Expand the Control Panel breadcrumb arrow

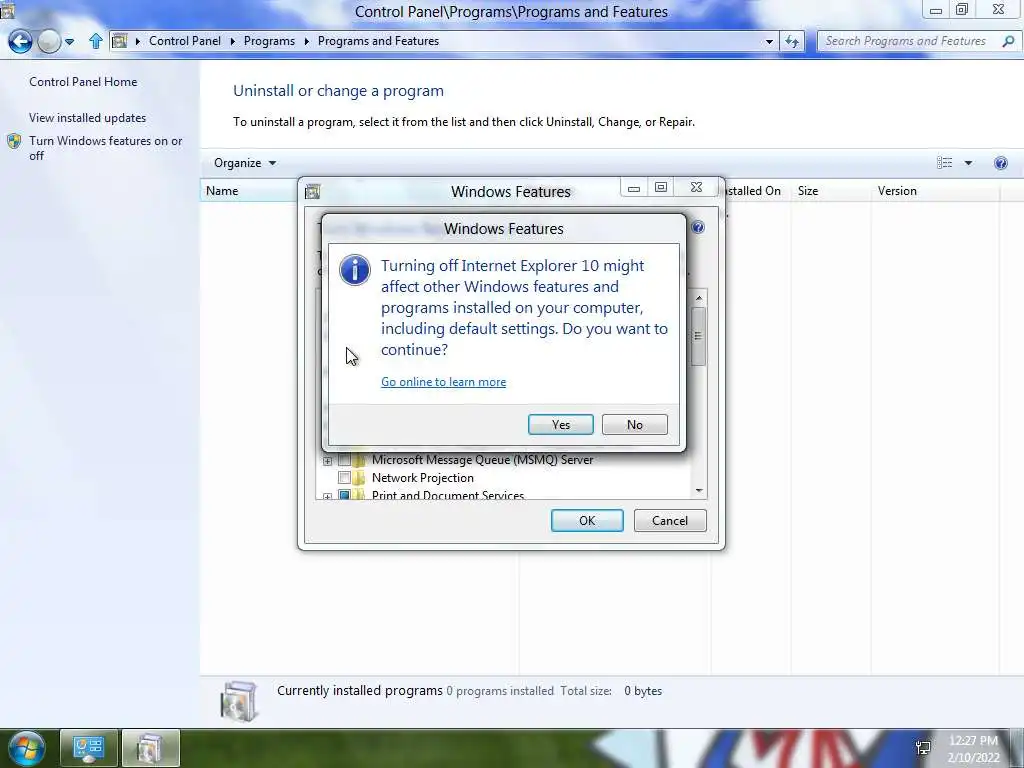[232, 41]
